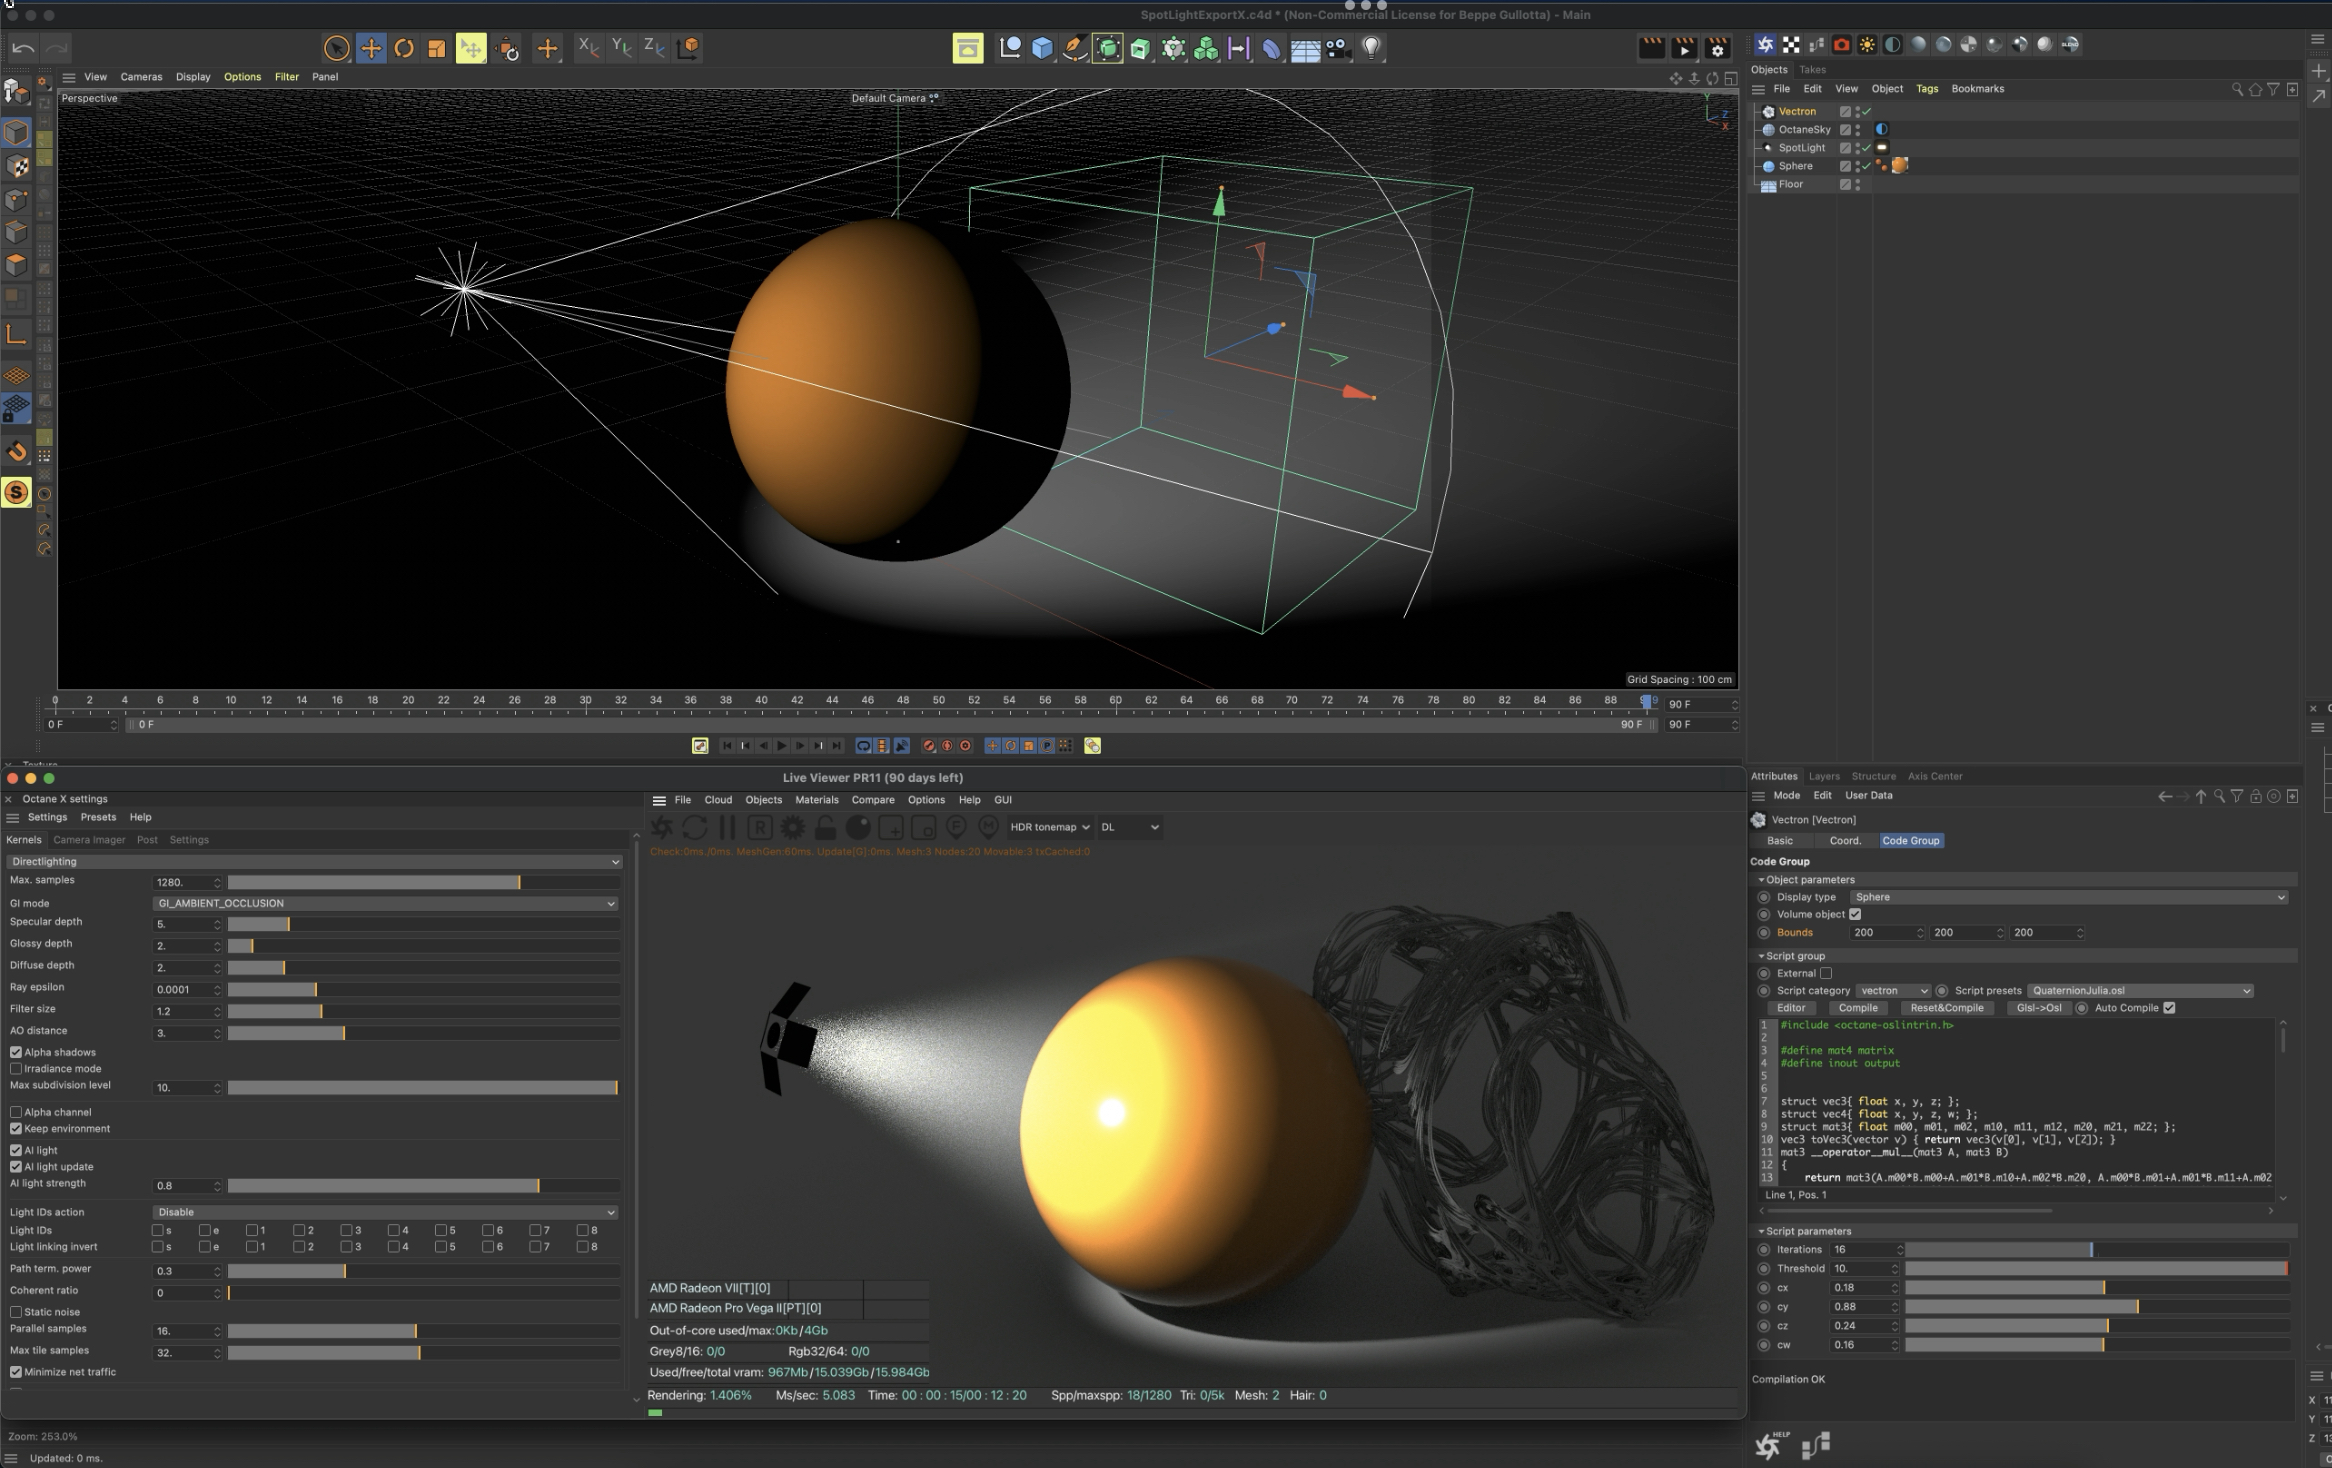The height and width of the screenshot is (1468, 2332).
Task: Click the camera object icon in toolbar
Action: (1338, 48)
